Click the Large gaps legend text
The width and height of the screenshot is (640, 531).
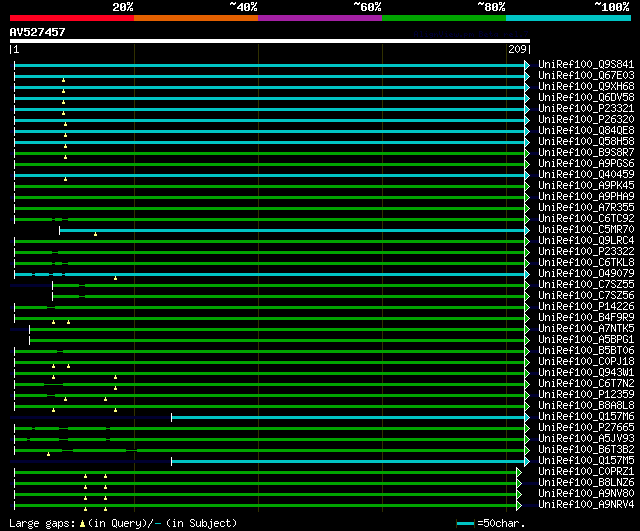coord(123,523)
